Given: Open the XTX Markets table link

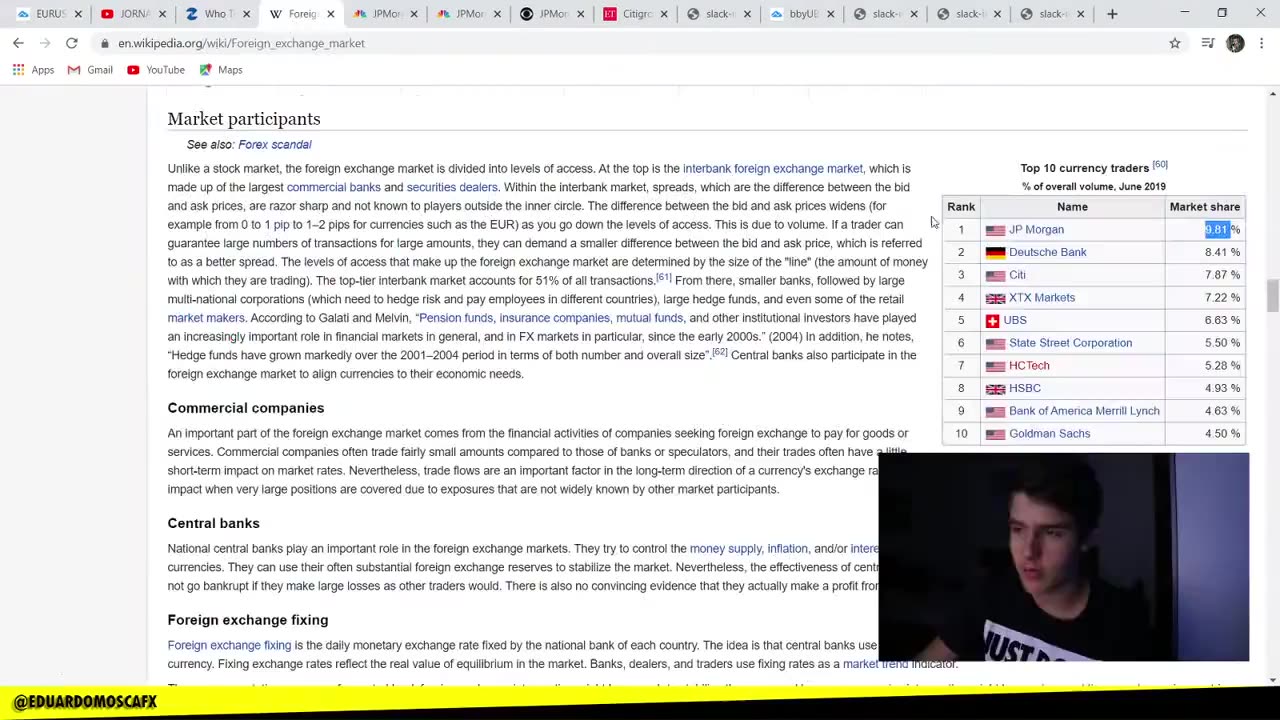Looking at the screenshot, I should pos(1042,298).
